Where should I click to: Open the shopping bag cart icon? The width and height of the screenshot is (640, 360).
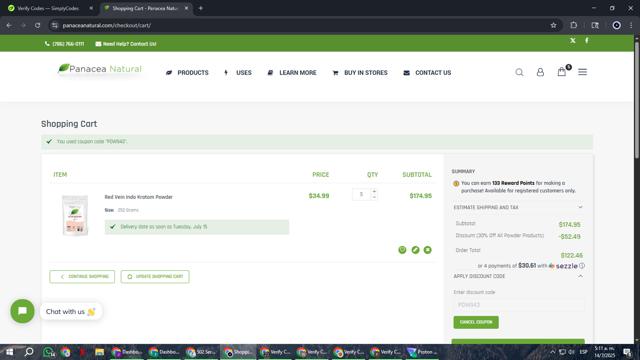click(x=562, y=72)
